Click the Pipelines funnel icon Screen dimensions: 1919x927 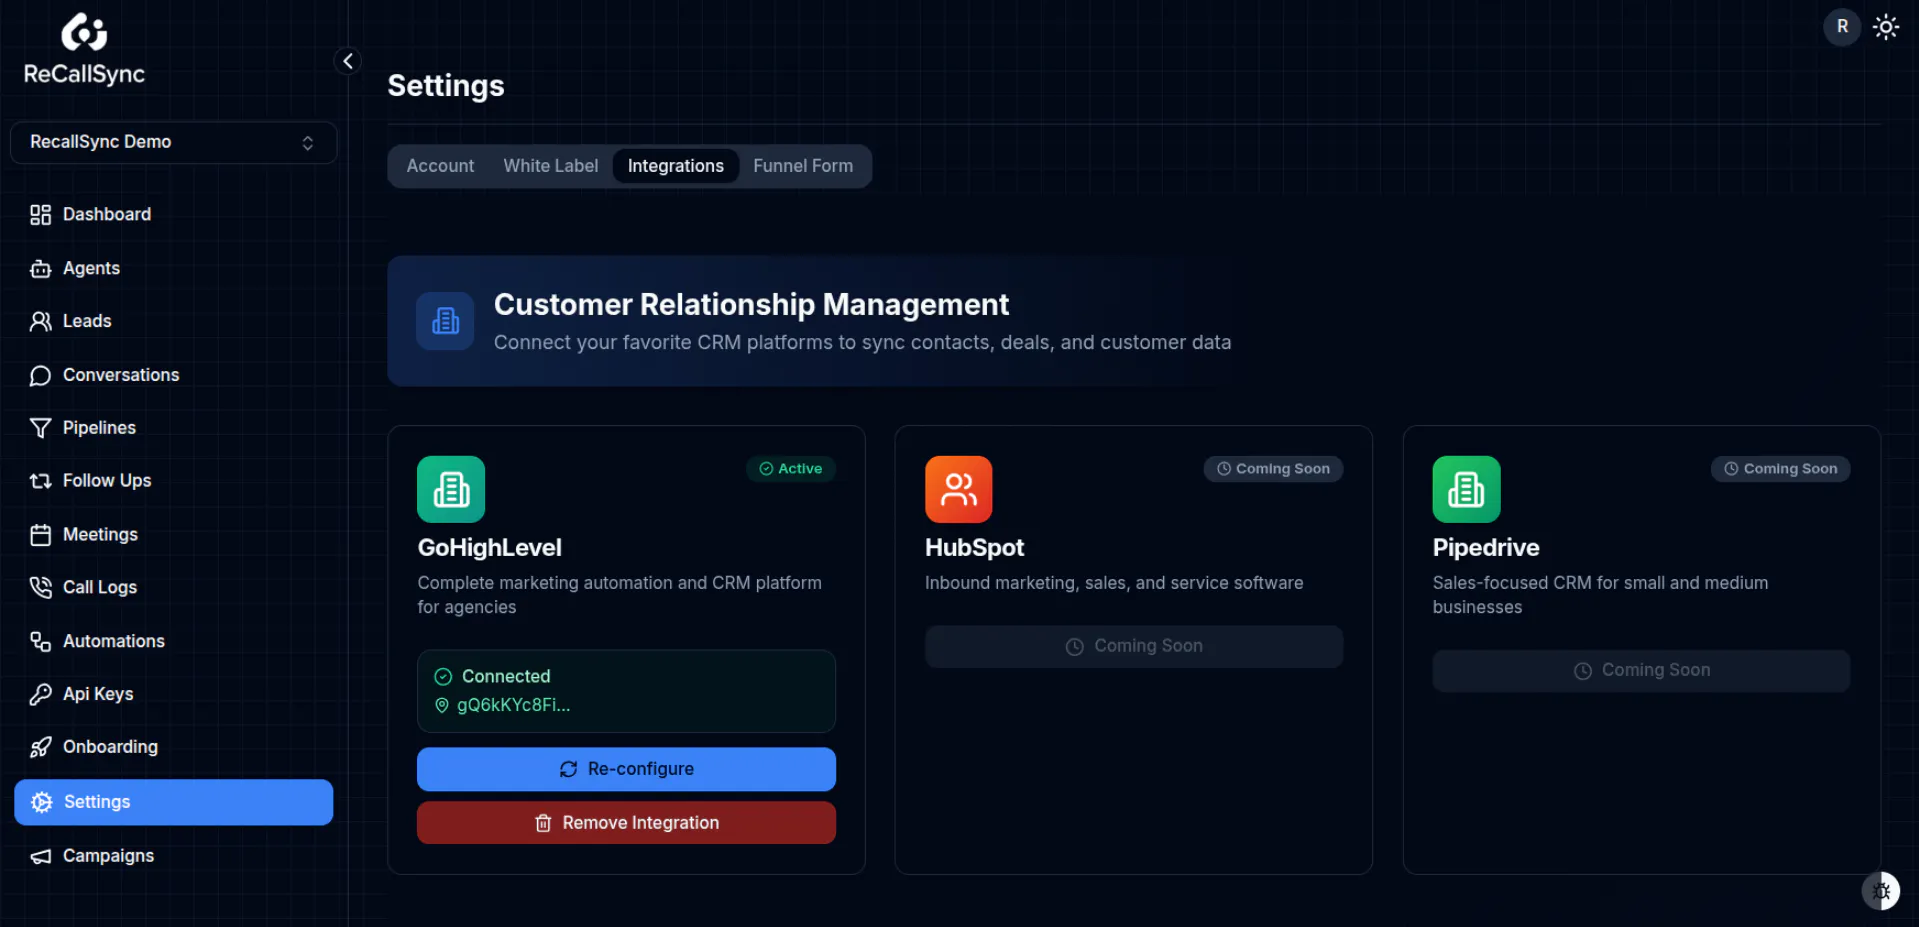40,428
